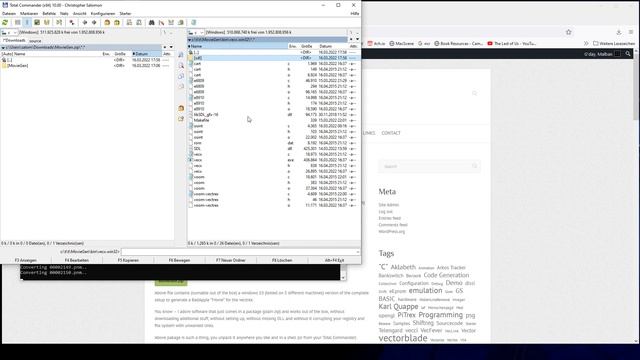Click the last toolbar icon, the notepad
This screenshot has height=360, width=640.
point(193,22)
